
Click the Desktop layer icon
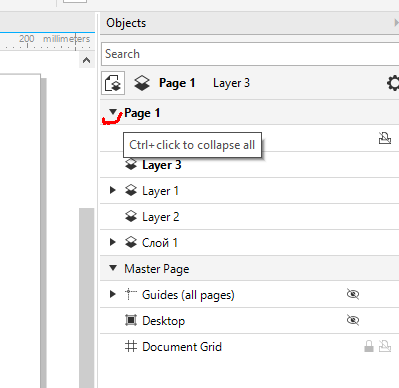131,320
